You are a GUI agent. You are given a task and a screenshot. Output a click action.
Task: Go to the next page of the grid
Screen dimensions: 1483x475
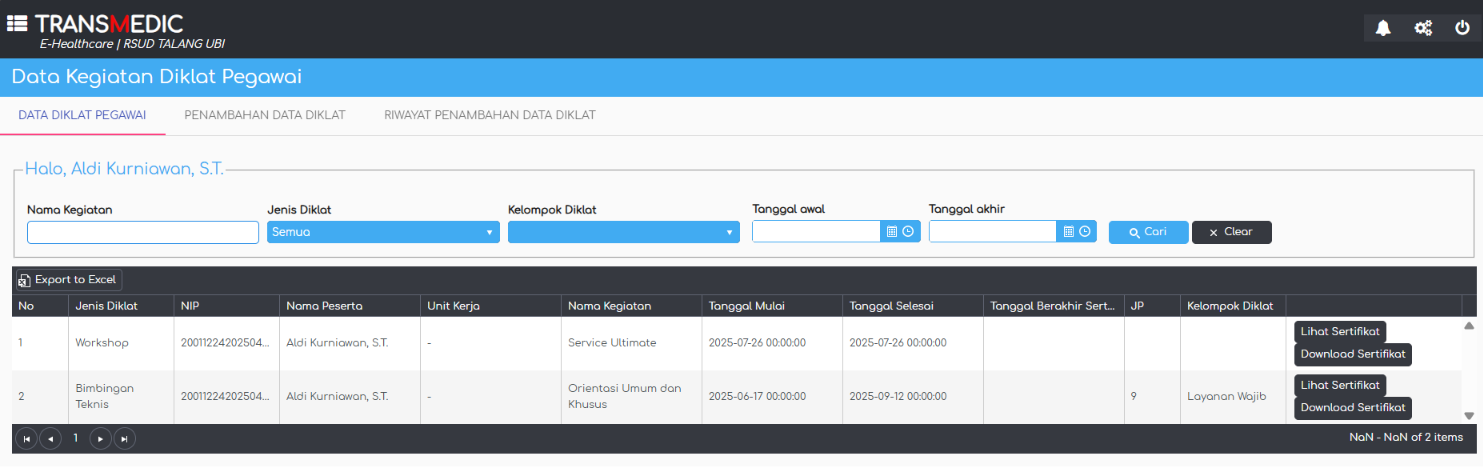pos(100,438)
